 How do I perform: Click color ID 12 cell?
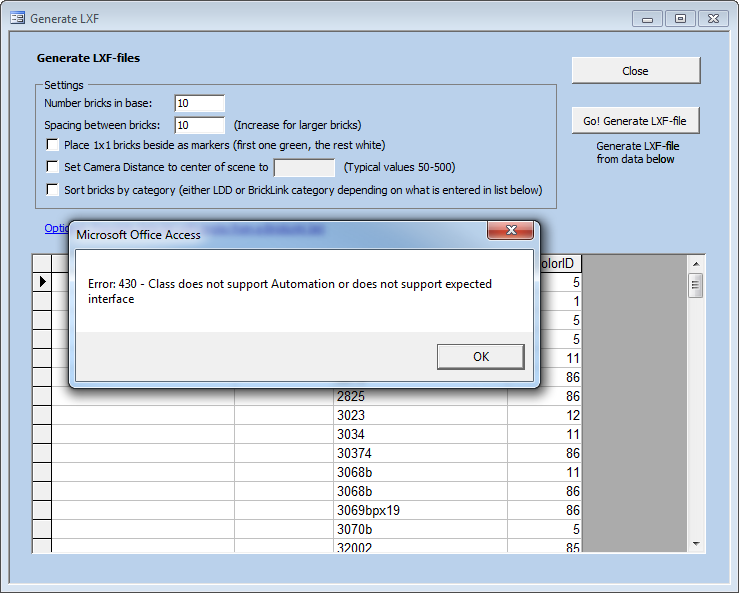click(x=544, y=415)
